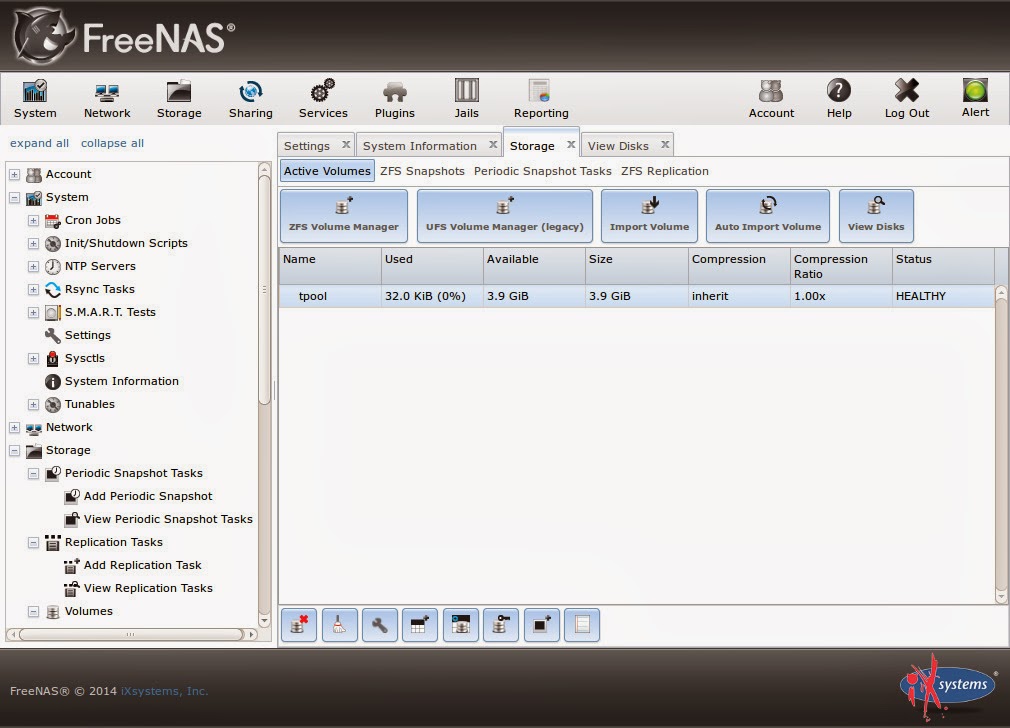This screenshot has width=1010, height=728.
Task: Open the iXsystems, Inc. footer link
Action: [x=164, y=691]
